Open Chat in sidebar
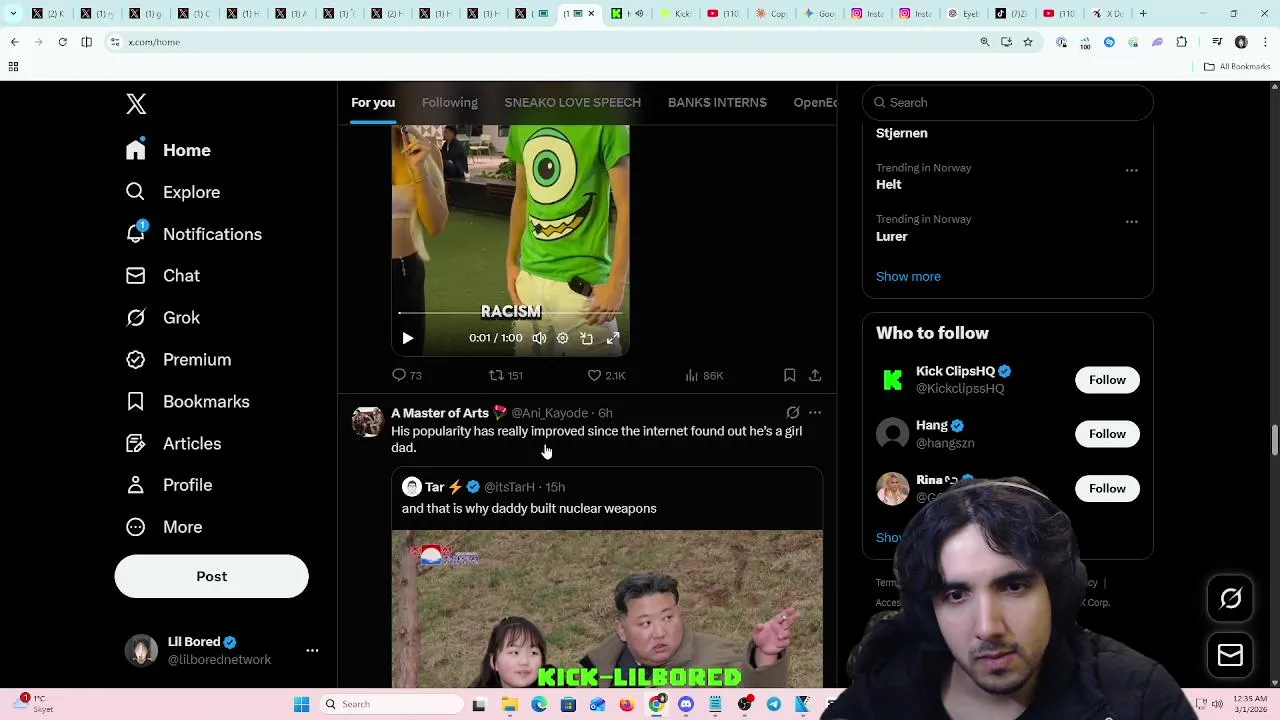The image size is (1280, 720). pyautogui.click(x=163, y=276)
